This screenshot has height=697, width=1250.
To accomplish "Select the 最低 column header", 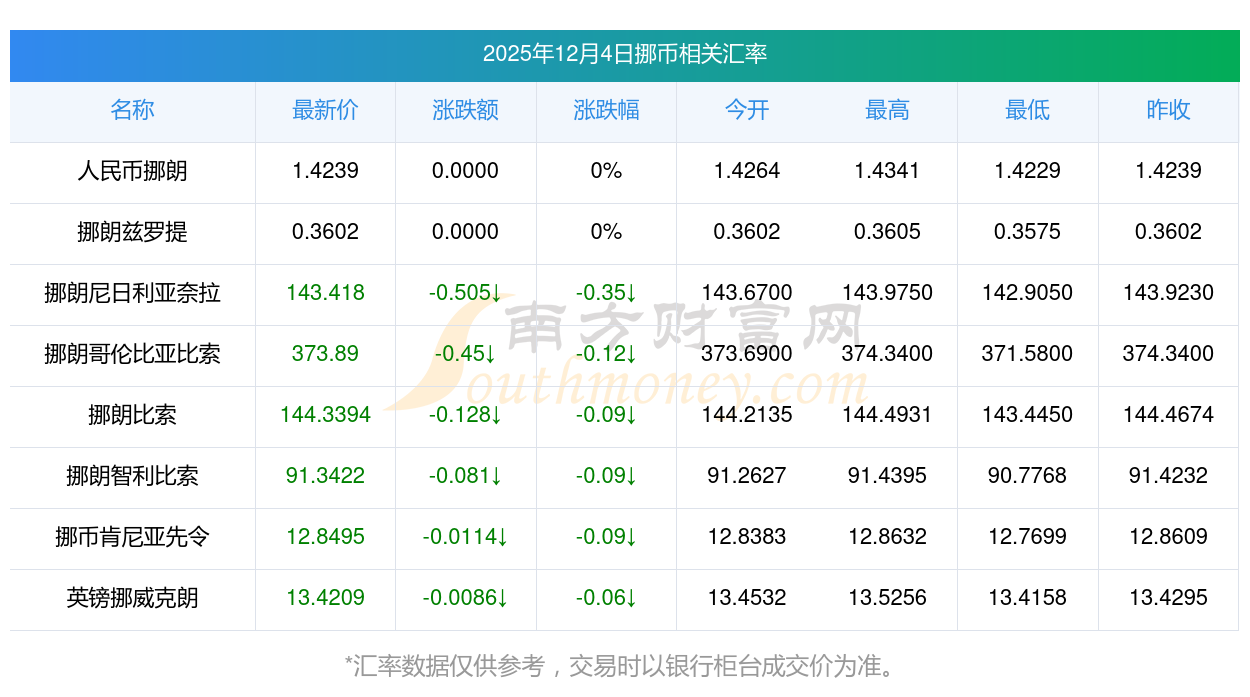I will coord(1028,110).
